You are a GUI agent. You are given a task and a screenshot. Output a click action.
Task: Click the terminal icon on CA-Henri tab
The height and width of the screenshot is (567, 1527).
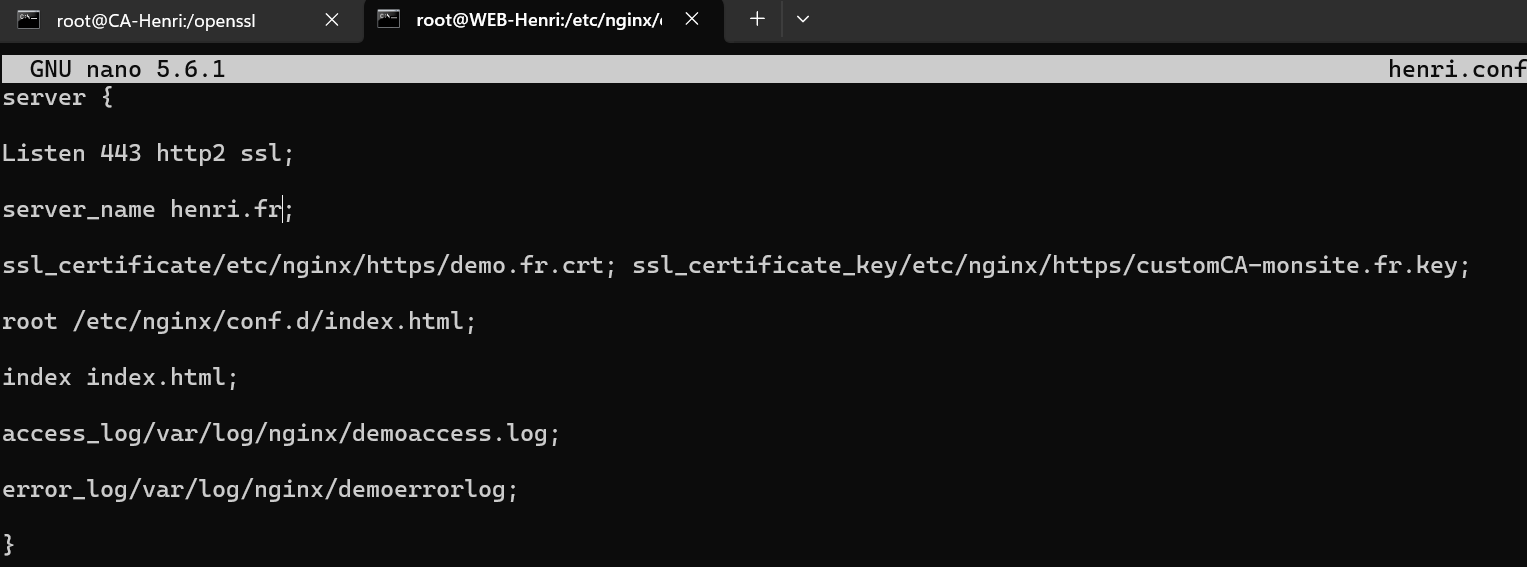pyautogui.click(x=29, y=20)
